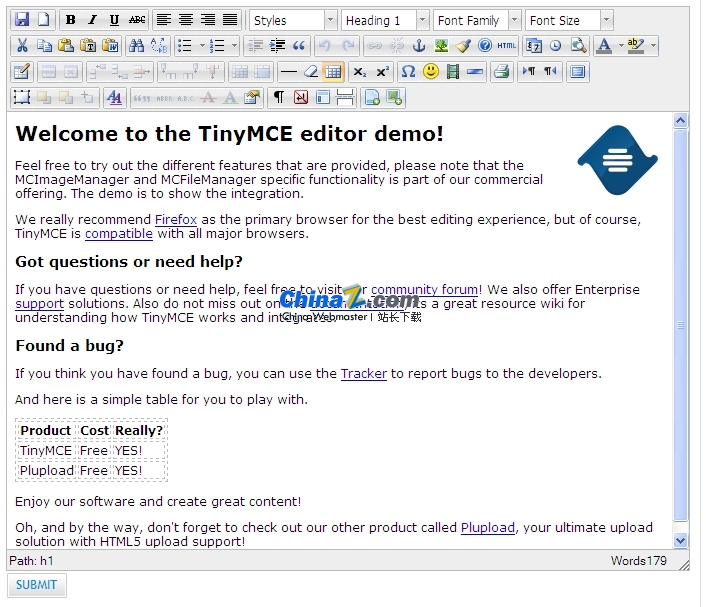
Task: Create a new blank document
Action: point(44,20)
